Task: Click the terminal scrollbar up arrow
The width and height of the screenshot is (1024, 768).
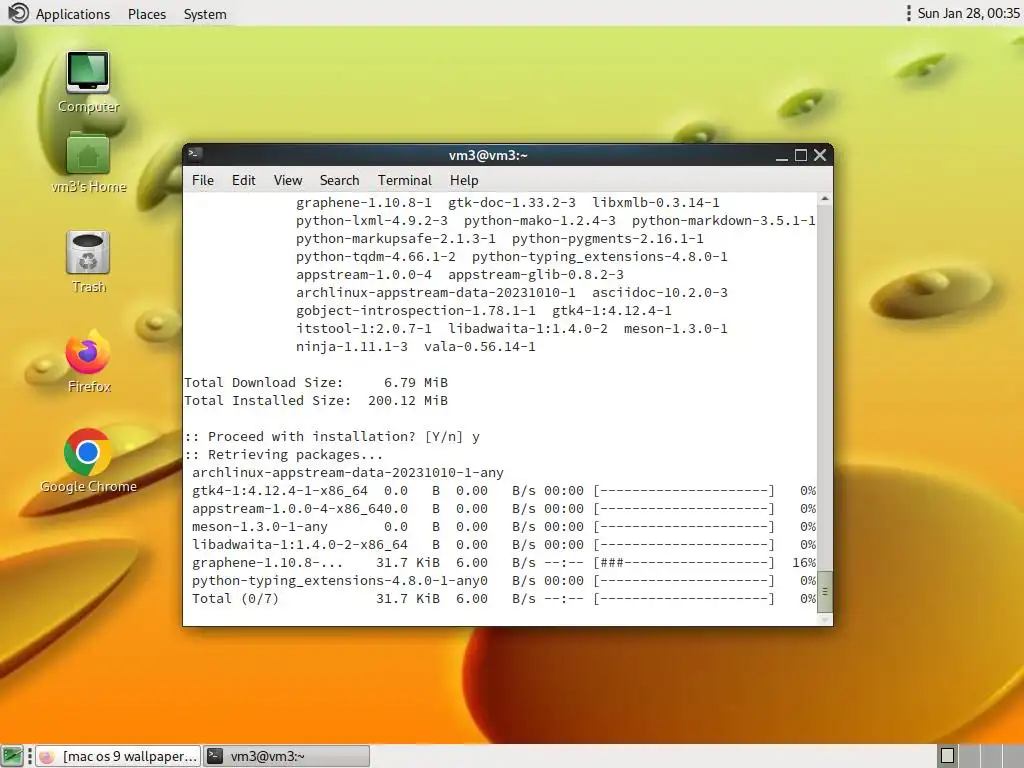Action: click(x=825, y=199)
